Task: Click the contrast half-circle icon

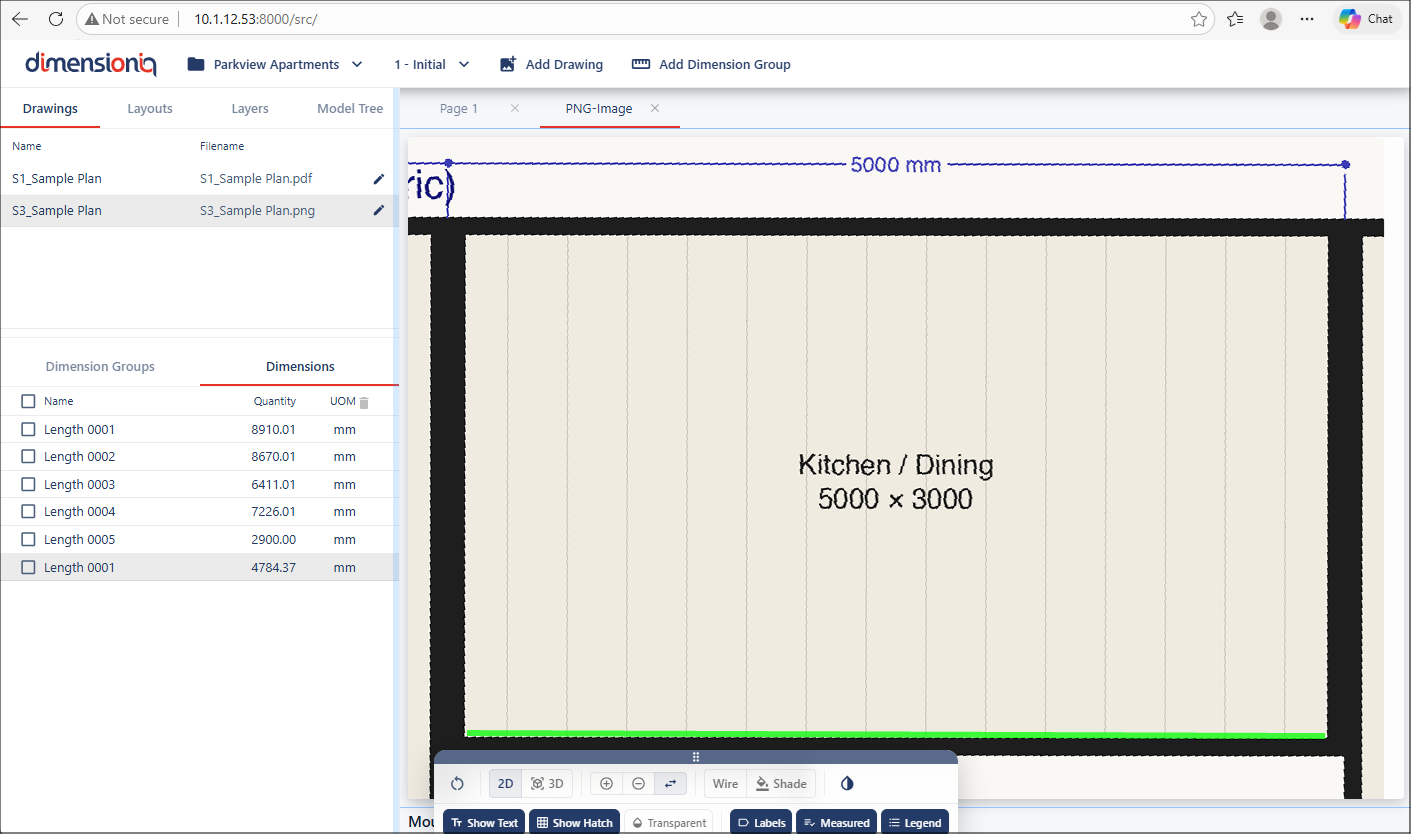Action: click(847, 784)
